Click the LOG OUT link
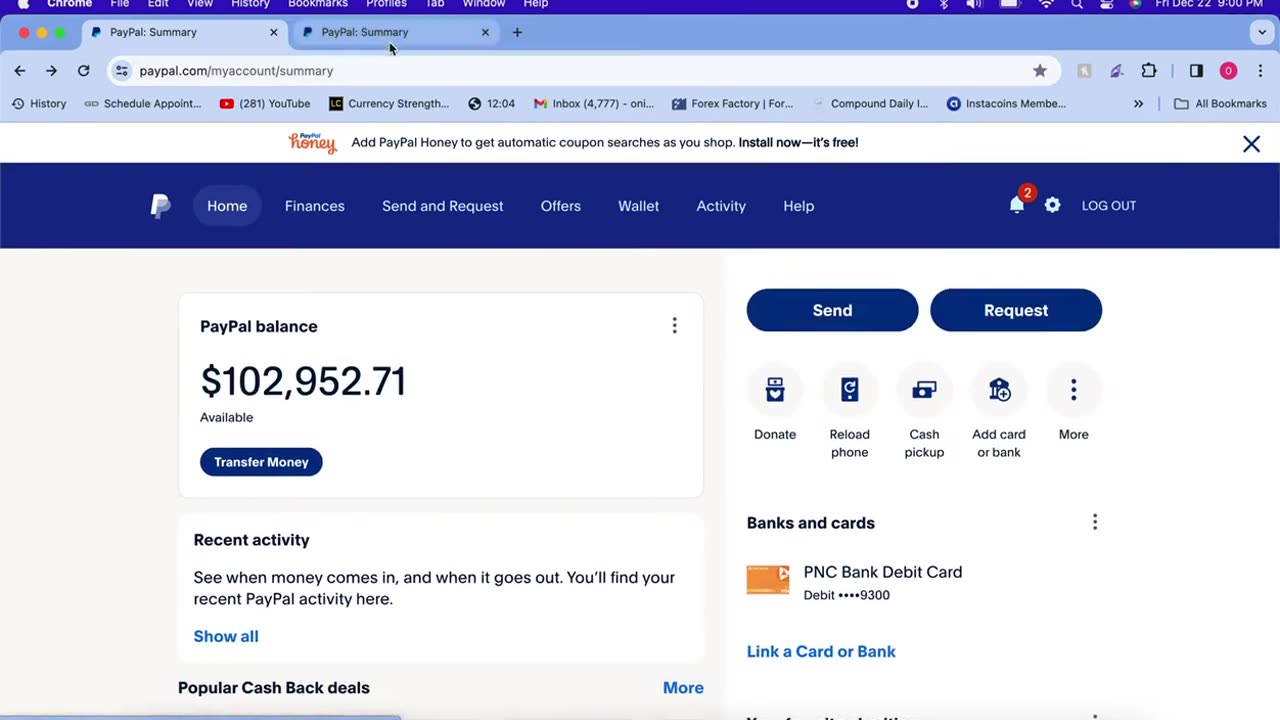The height and width of the screenshot is (720, 1280). click(1109, 205)
